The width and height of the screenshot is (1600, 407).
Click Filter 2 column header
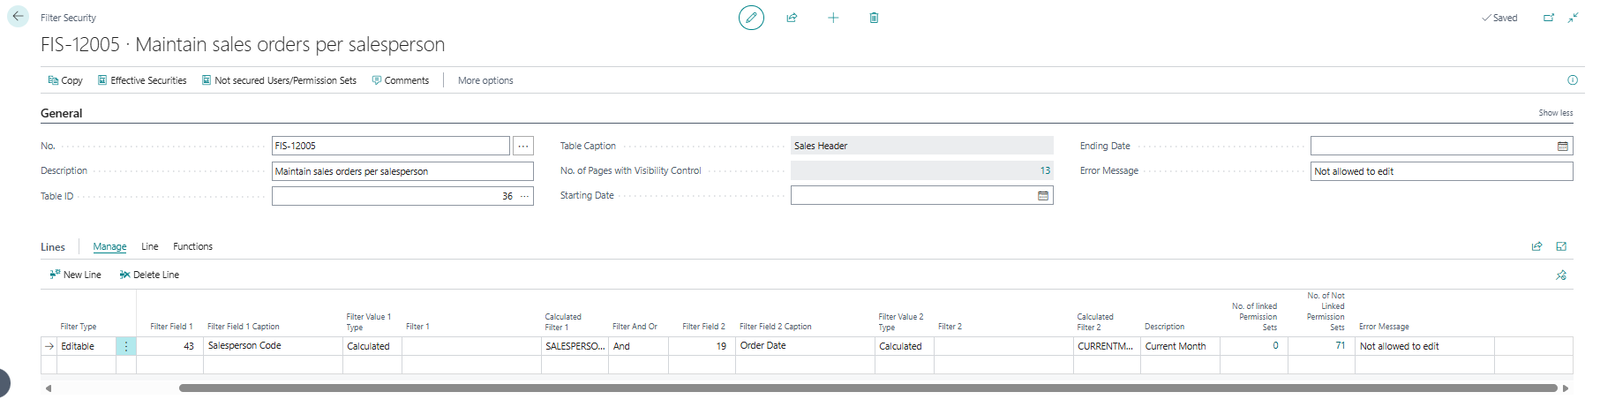coord(950,326)
